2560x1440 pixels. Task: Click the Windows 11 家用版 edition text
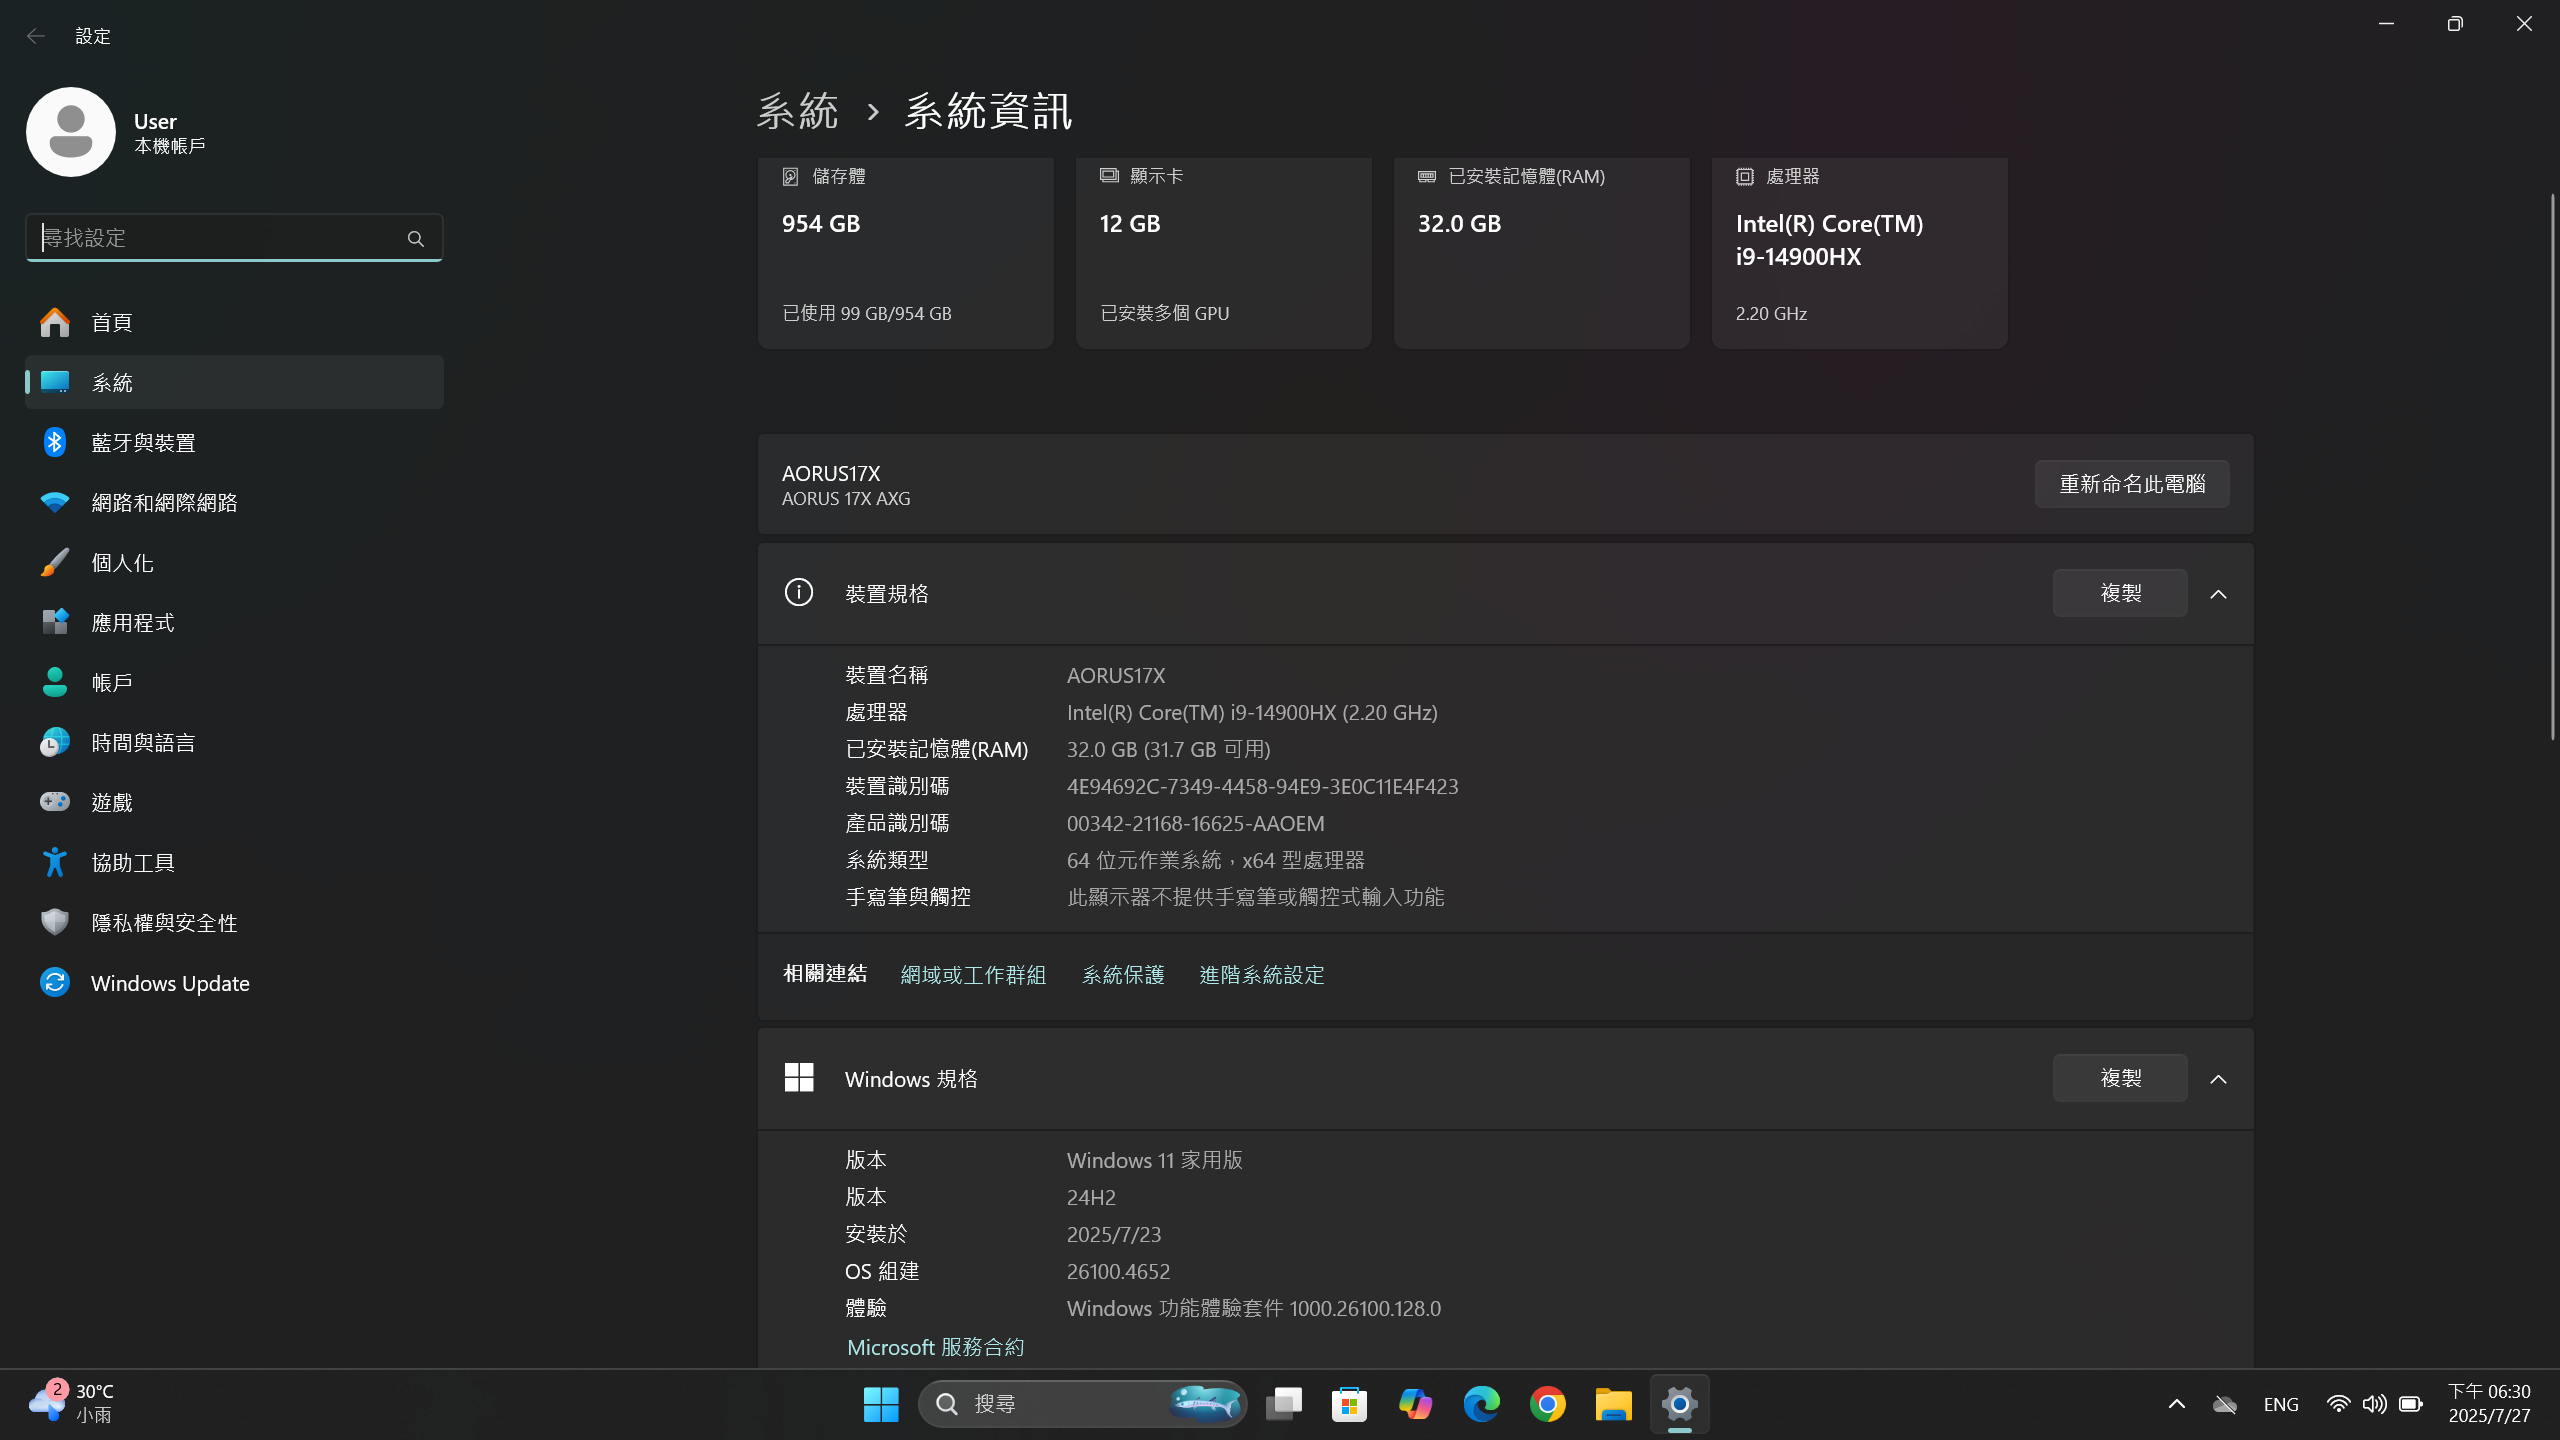[1154, 1160]
